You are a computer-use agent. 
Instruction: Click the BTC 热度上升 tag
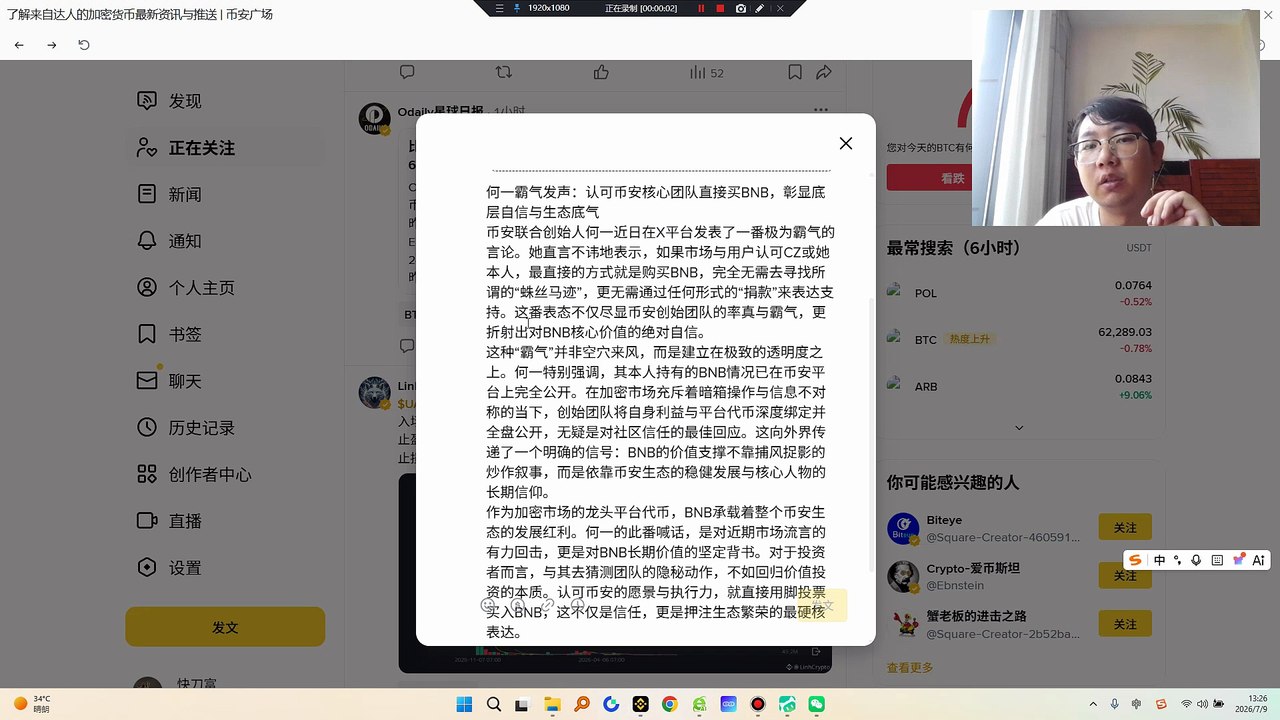click(970, 340)
